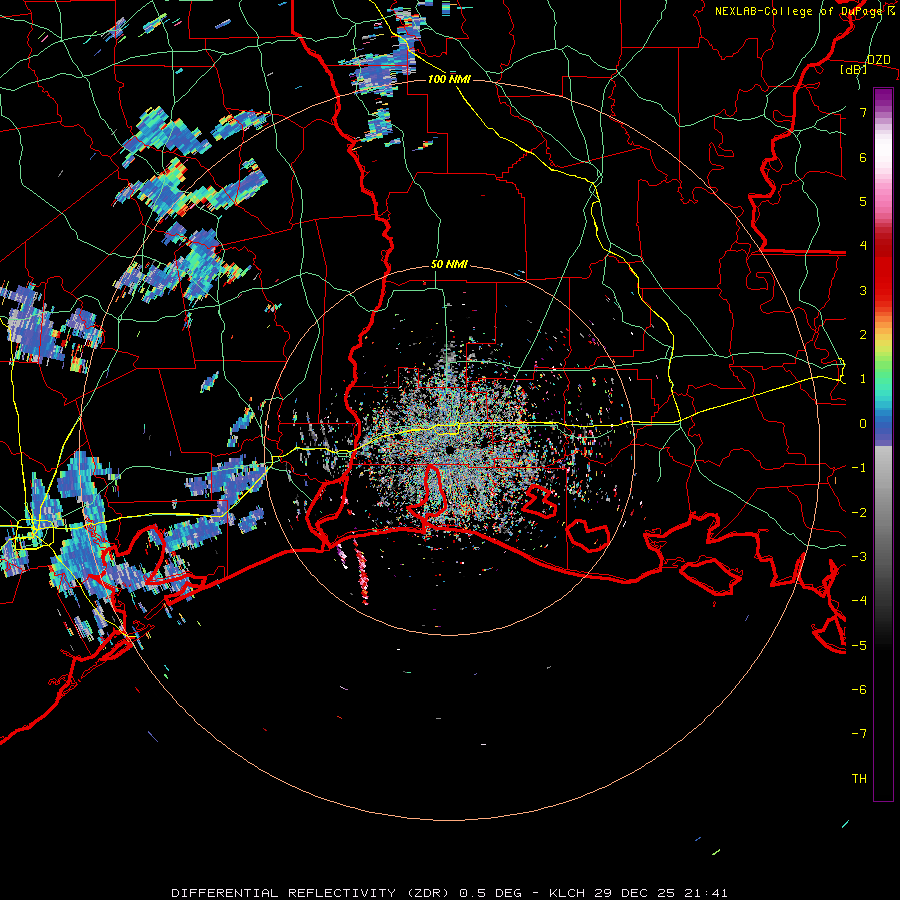Select the 5 value on scale

click(863, 201)
